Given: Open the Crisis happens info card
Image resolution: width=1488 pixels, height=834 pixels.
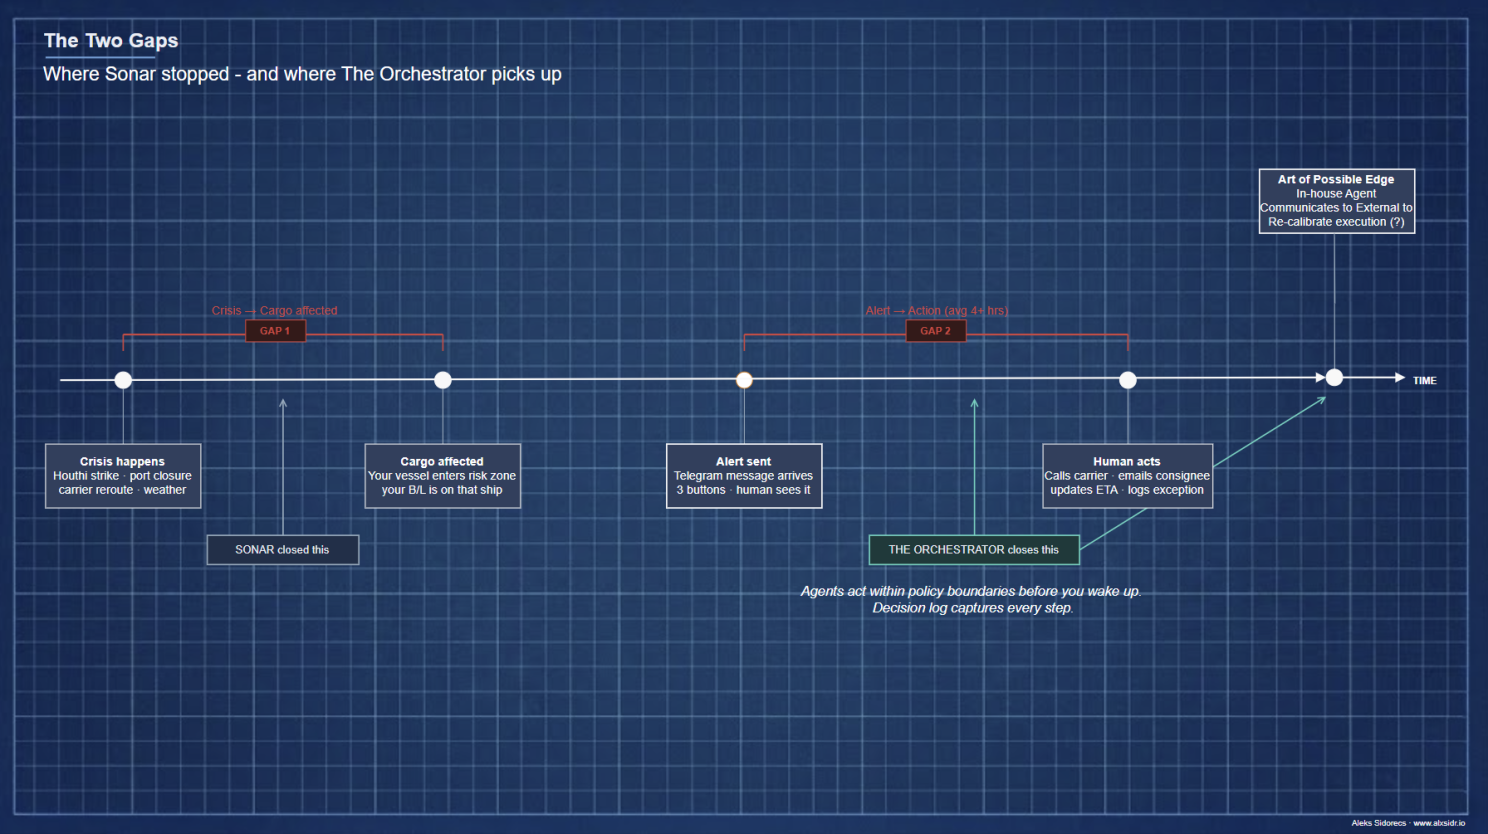Looking at the screenshot, I should (x=123, y=476).
